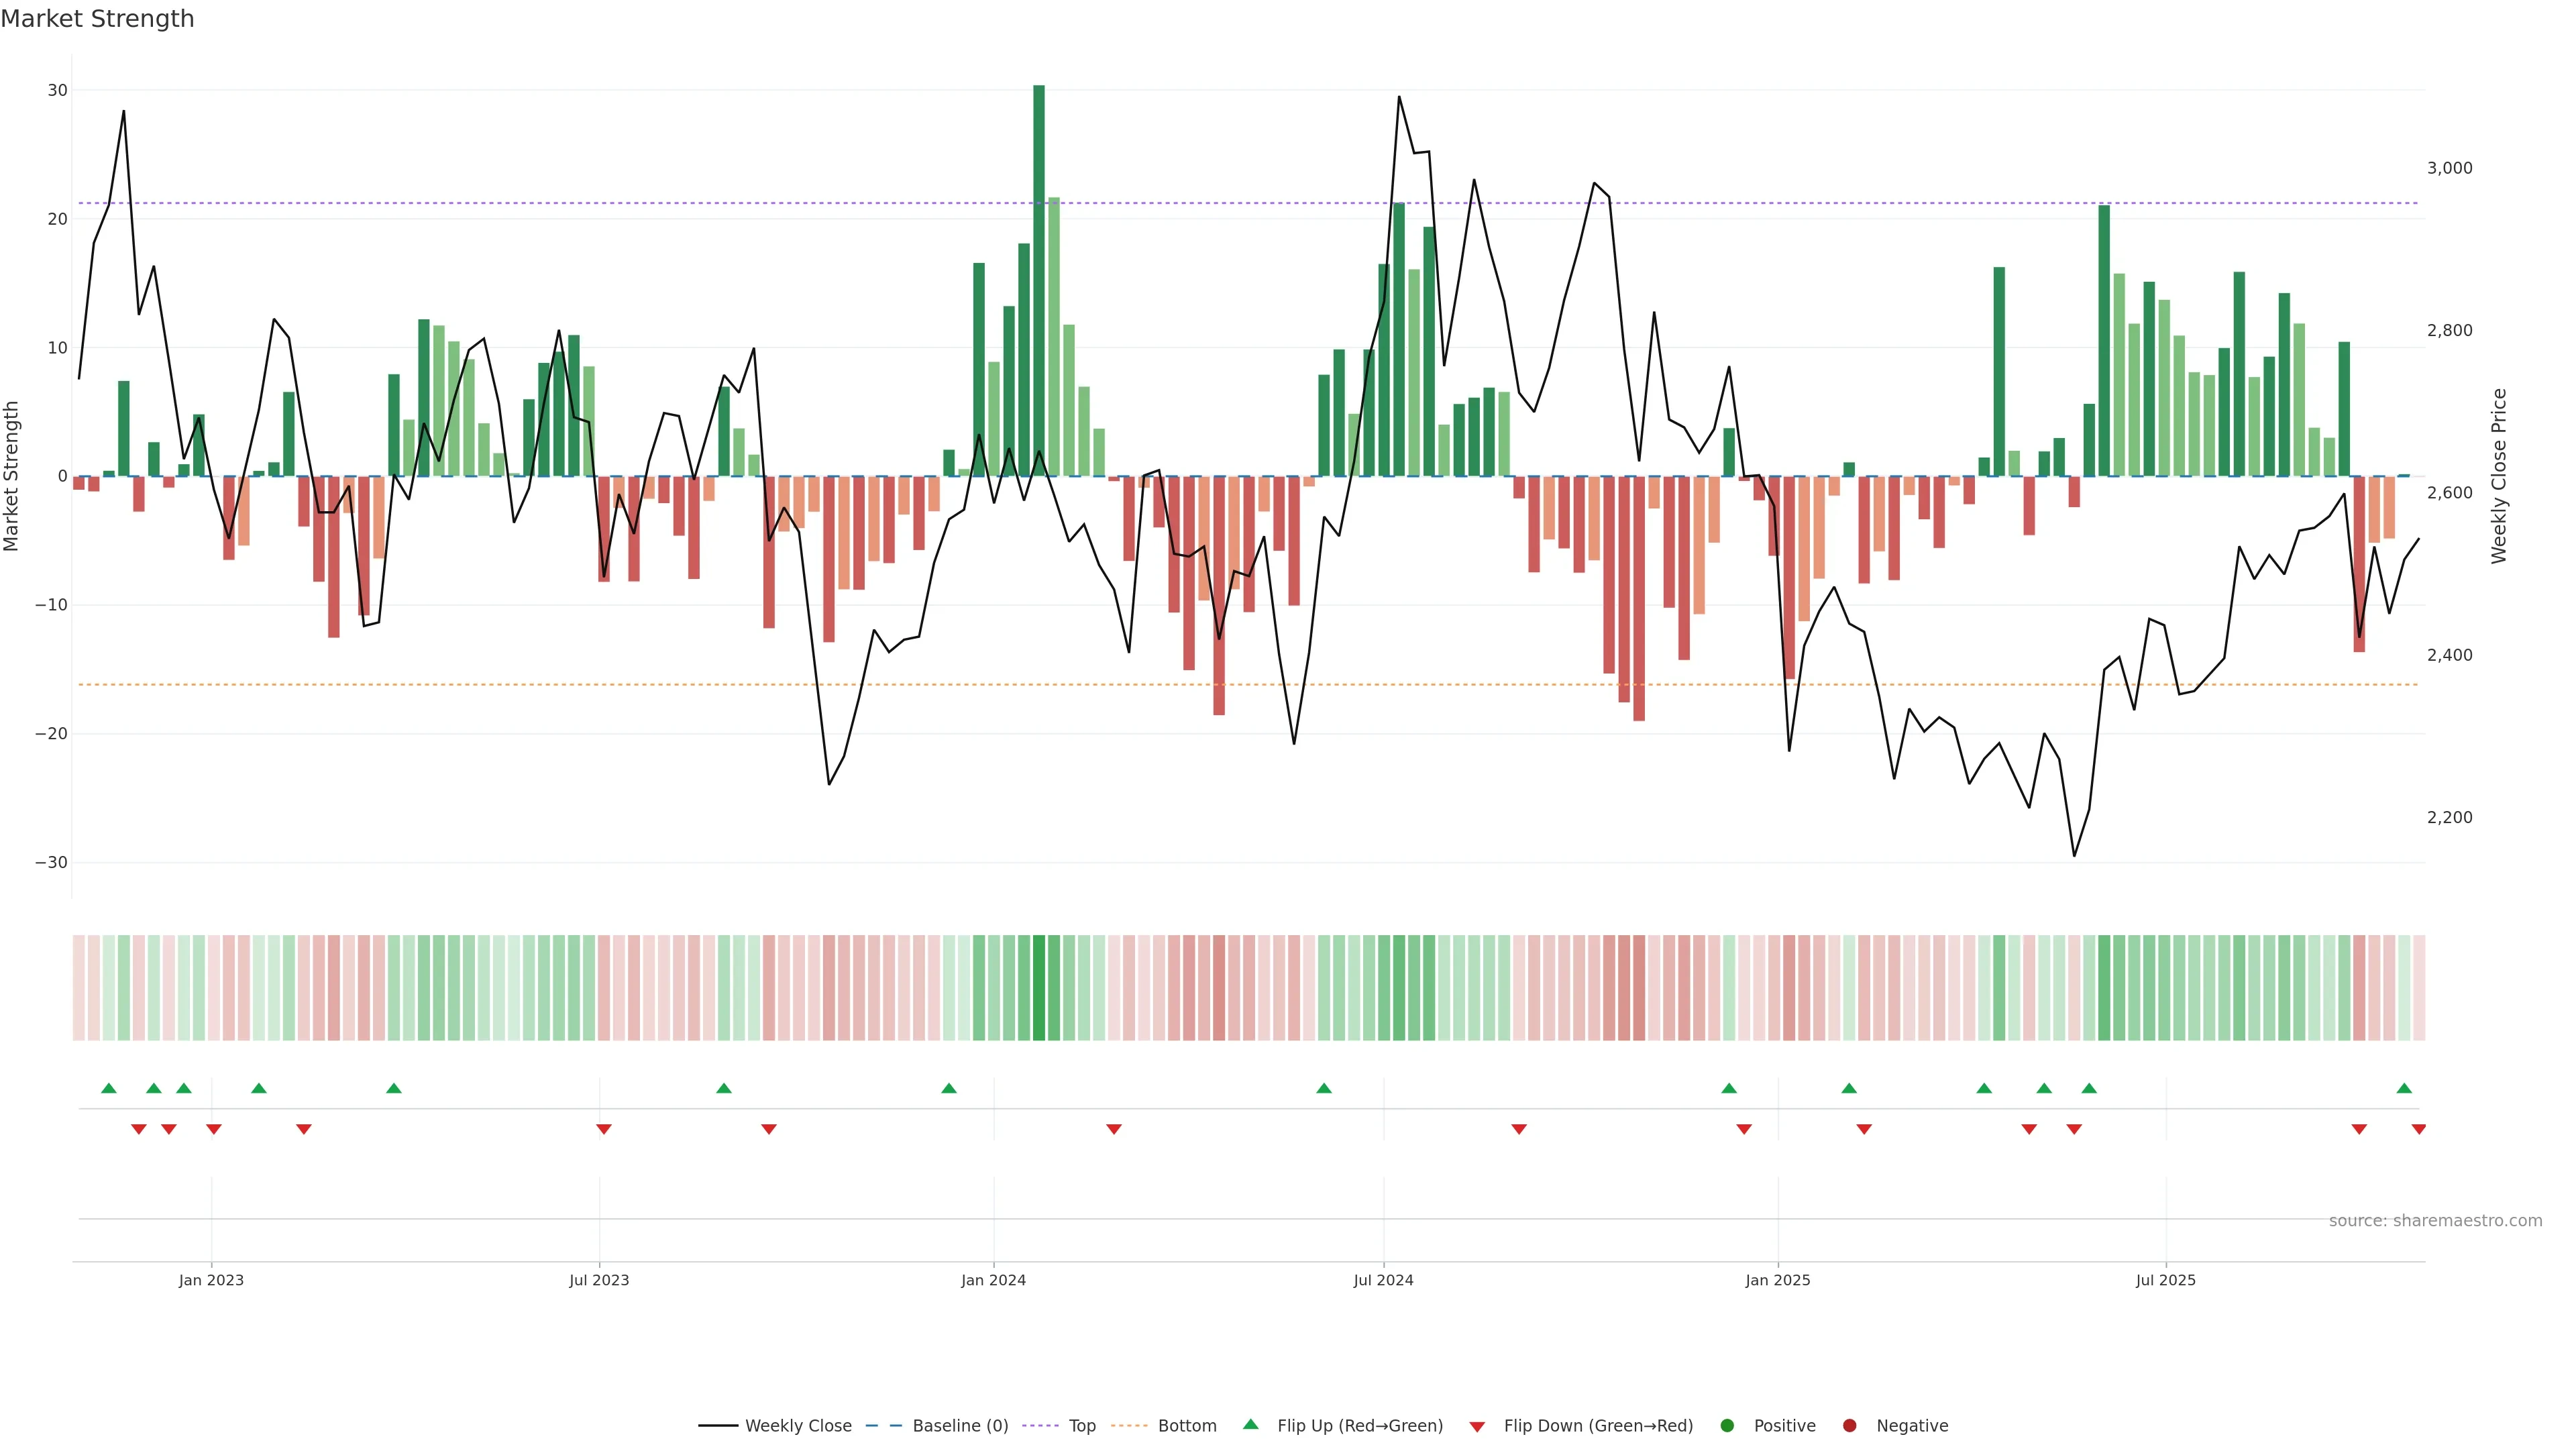Toggle the Weekly Close legend label
The height and width of the screenshot is (1449, 2576).
pos(798,1425)
